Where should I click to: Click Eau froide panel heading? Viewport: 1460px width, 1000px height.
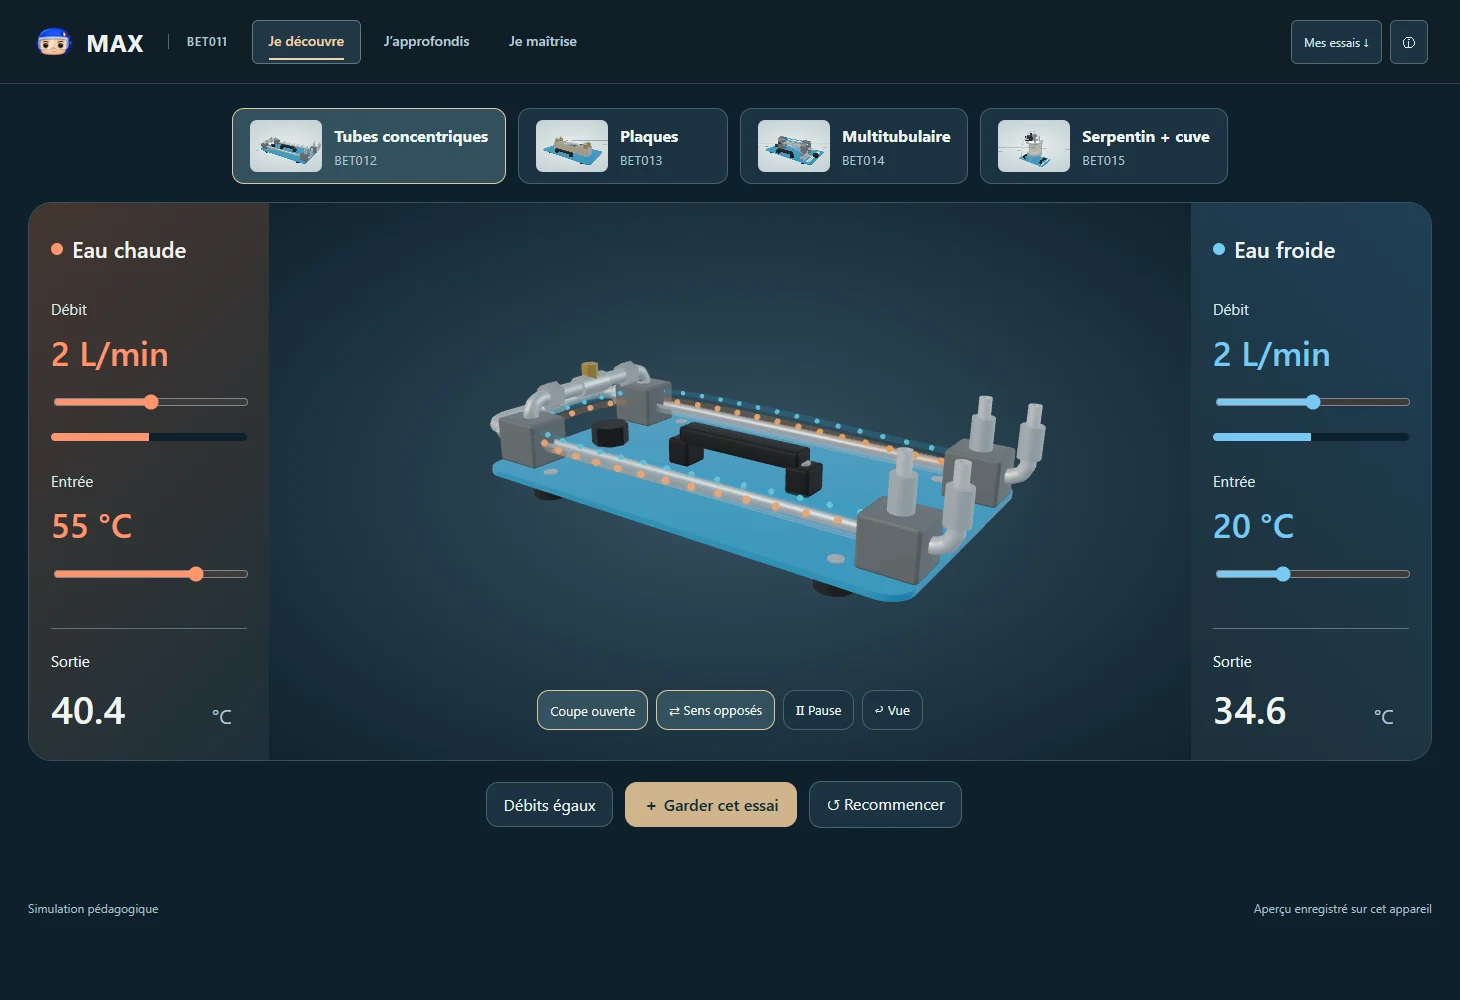pos(1285,250)
